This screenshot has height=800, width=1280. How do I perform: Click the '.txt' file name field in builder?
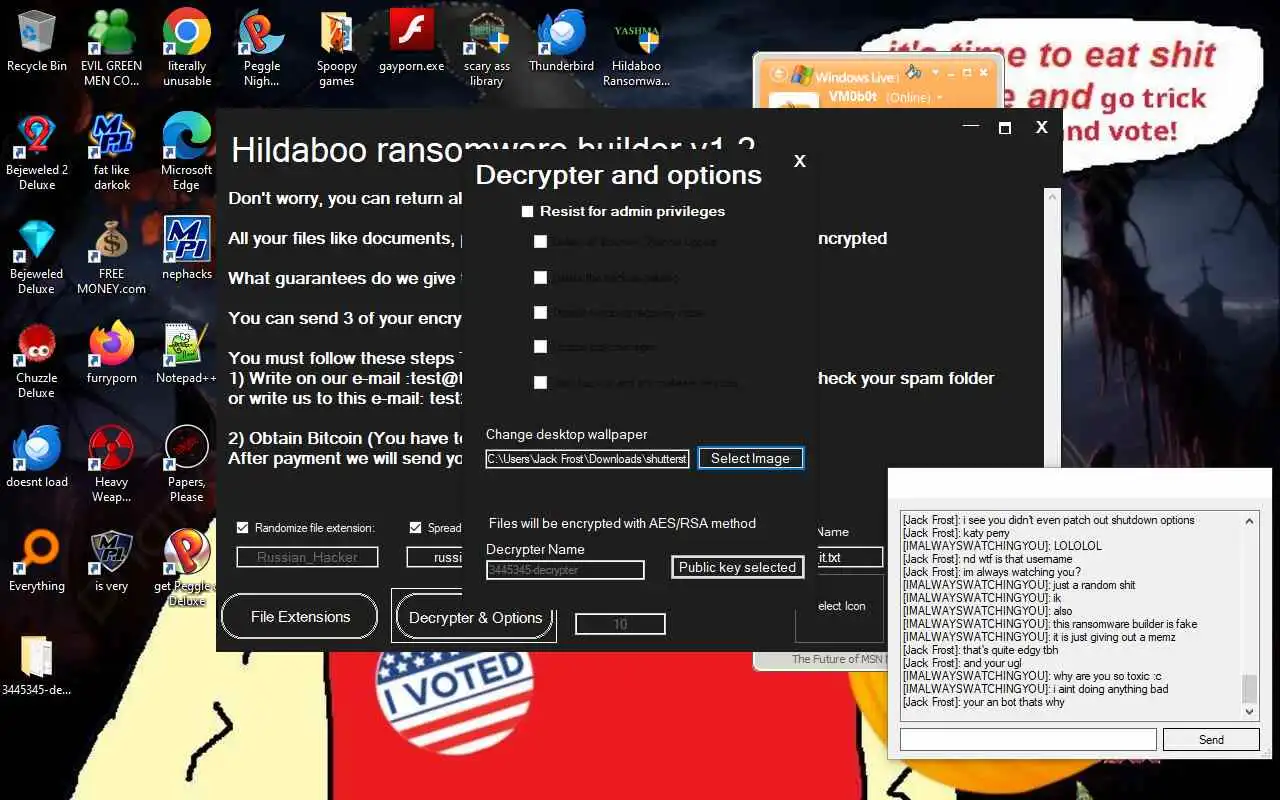849,558
